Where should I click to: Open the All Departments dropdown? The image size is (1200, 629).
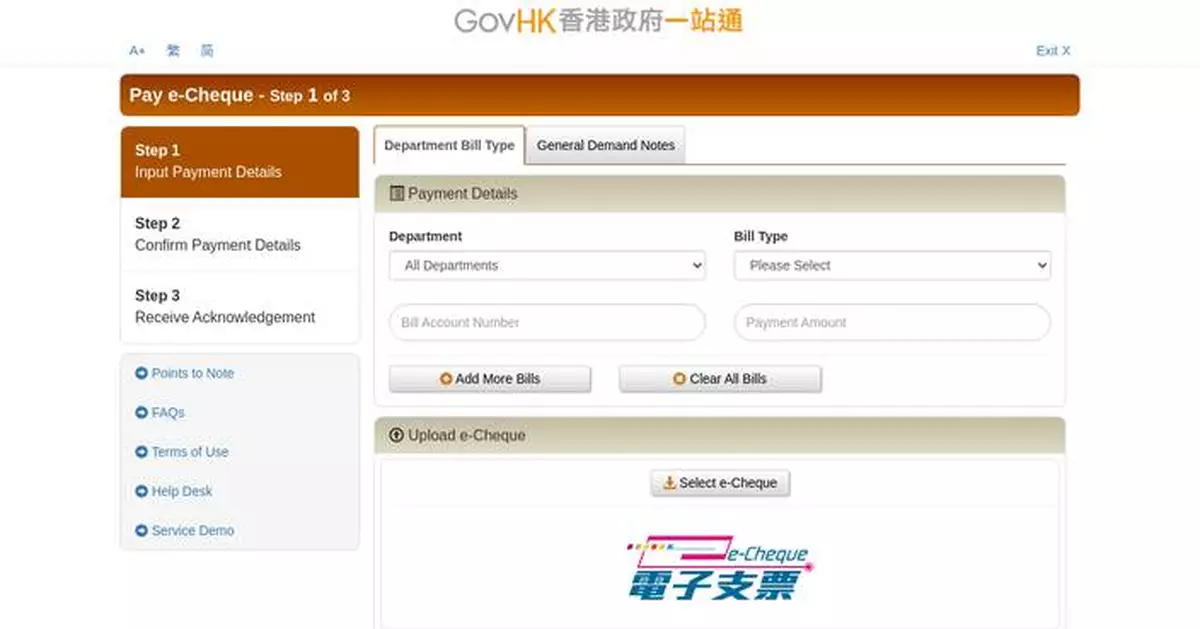(x=547, y=265)
